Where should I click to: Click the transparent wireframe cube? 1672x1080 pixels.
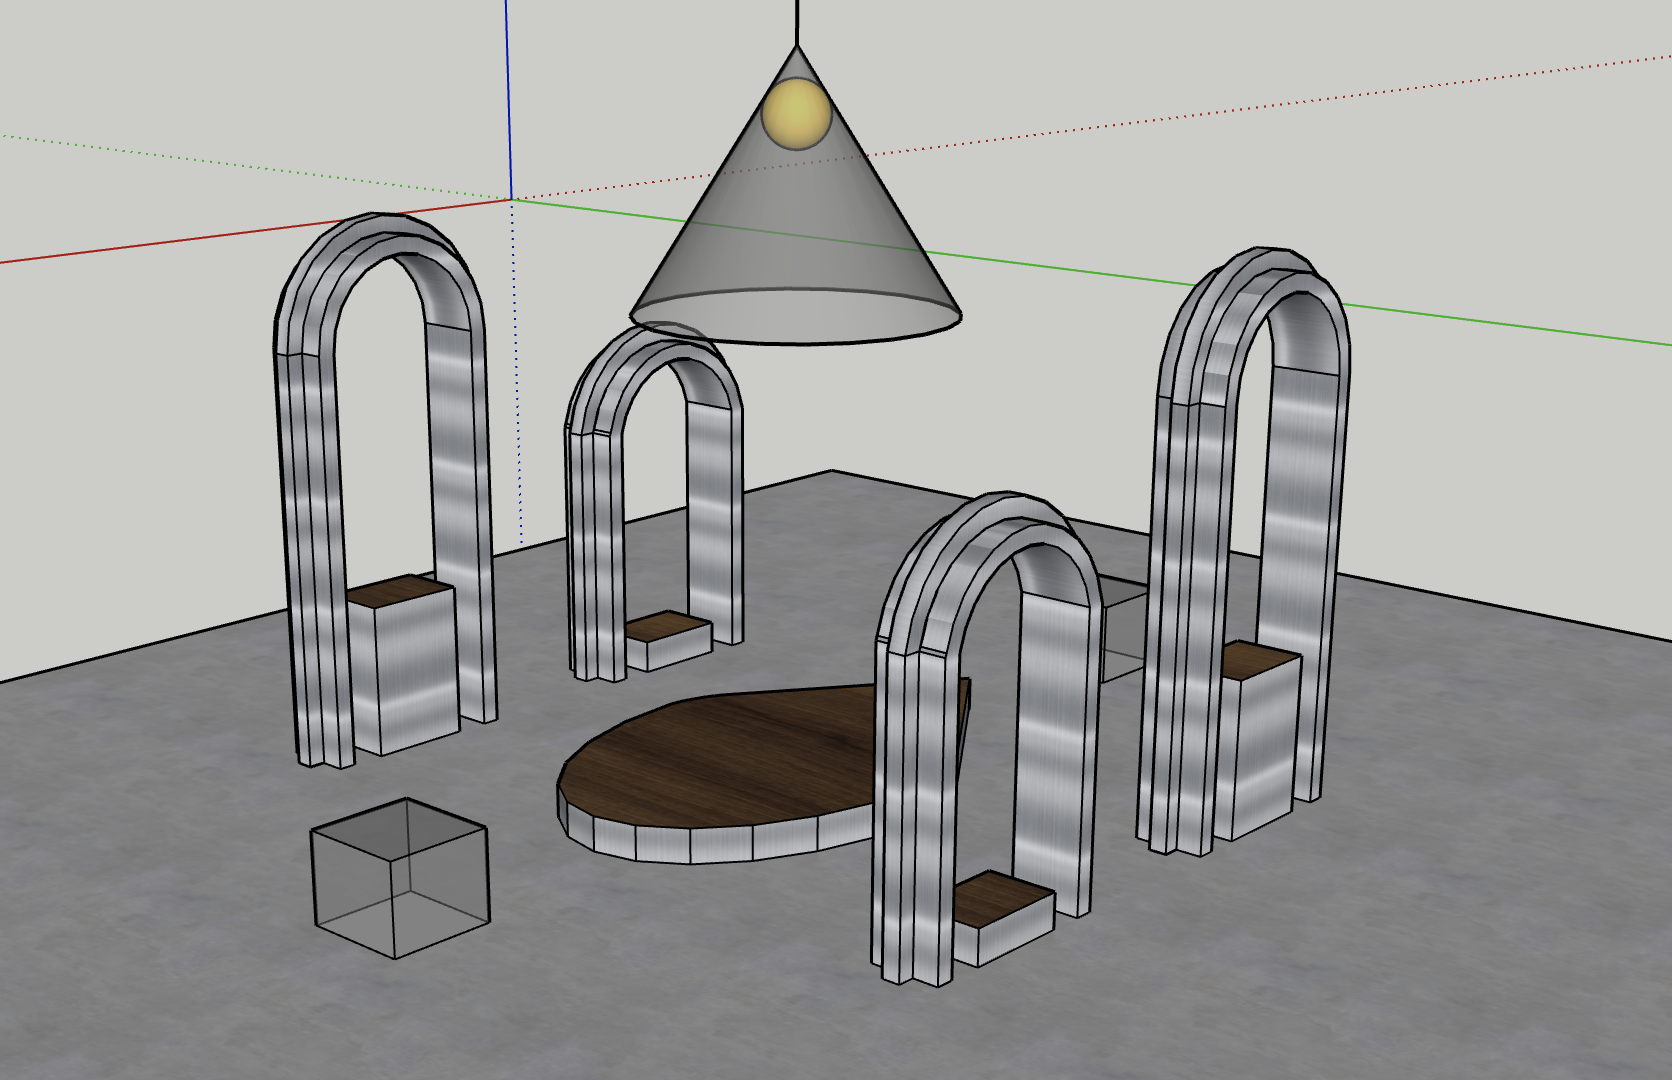(400, 878)
